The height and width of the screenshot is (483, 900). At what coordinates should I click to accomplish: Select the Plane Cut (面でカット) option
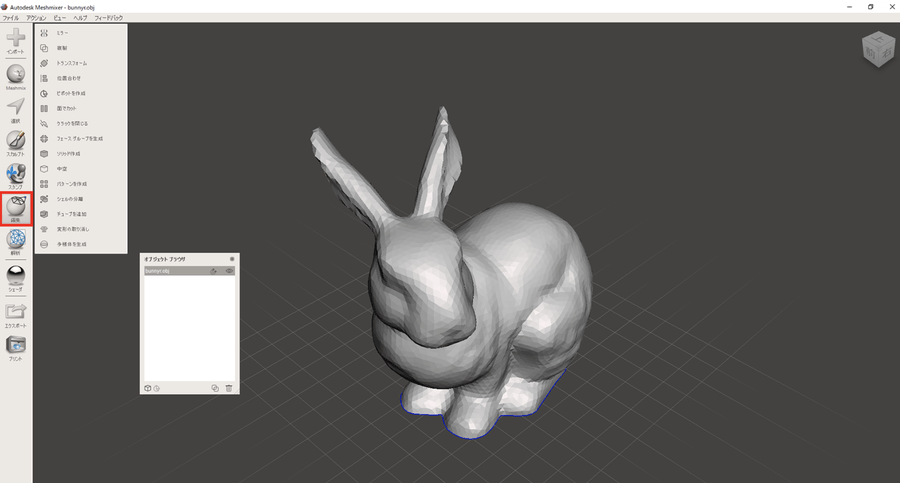pos(67,108)
